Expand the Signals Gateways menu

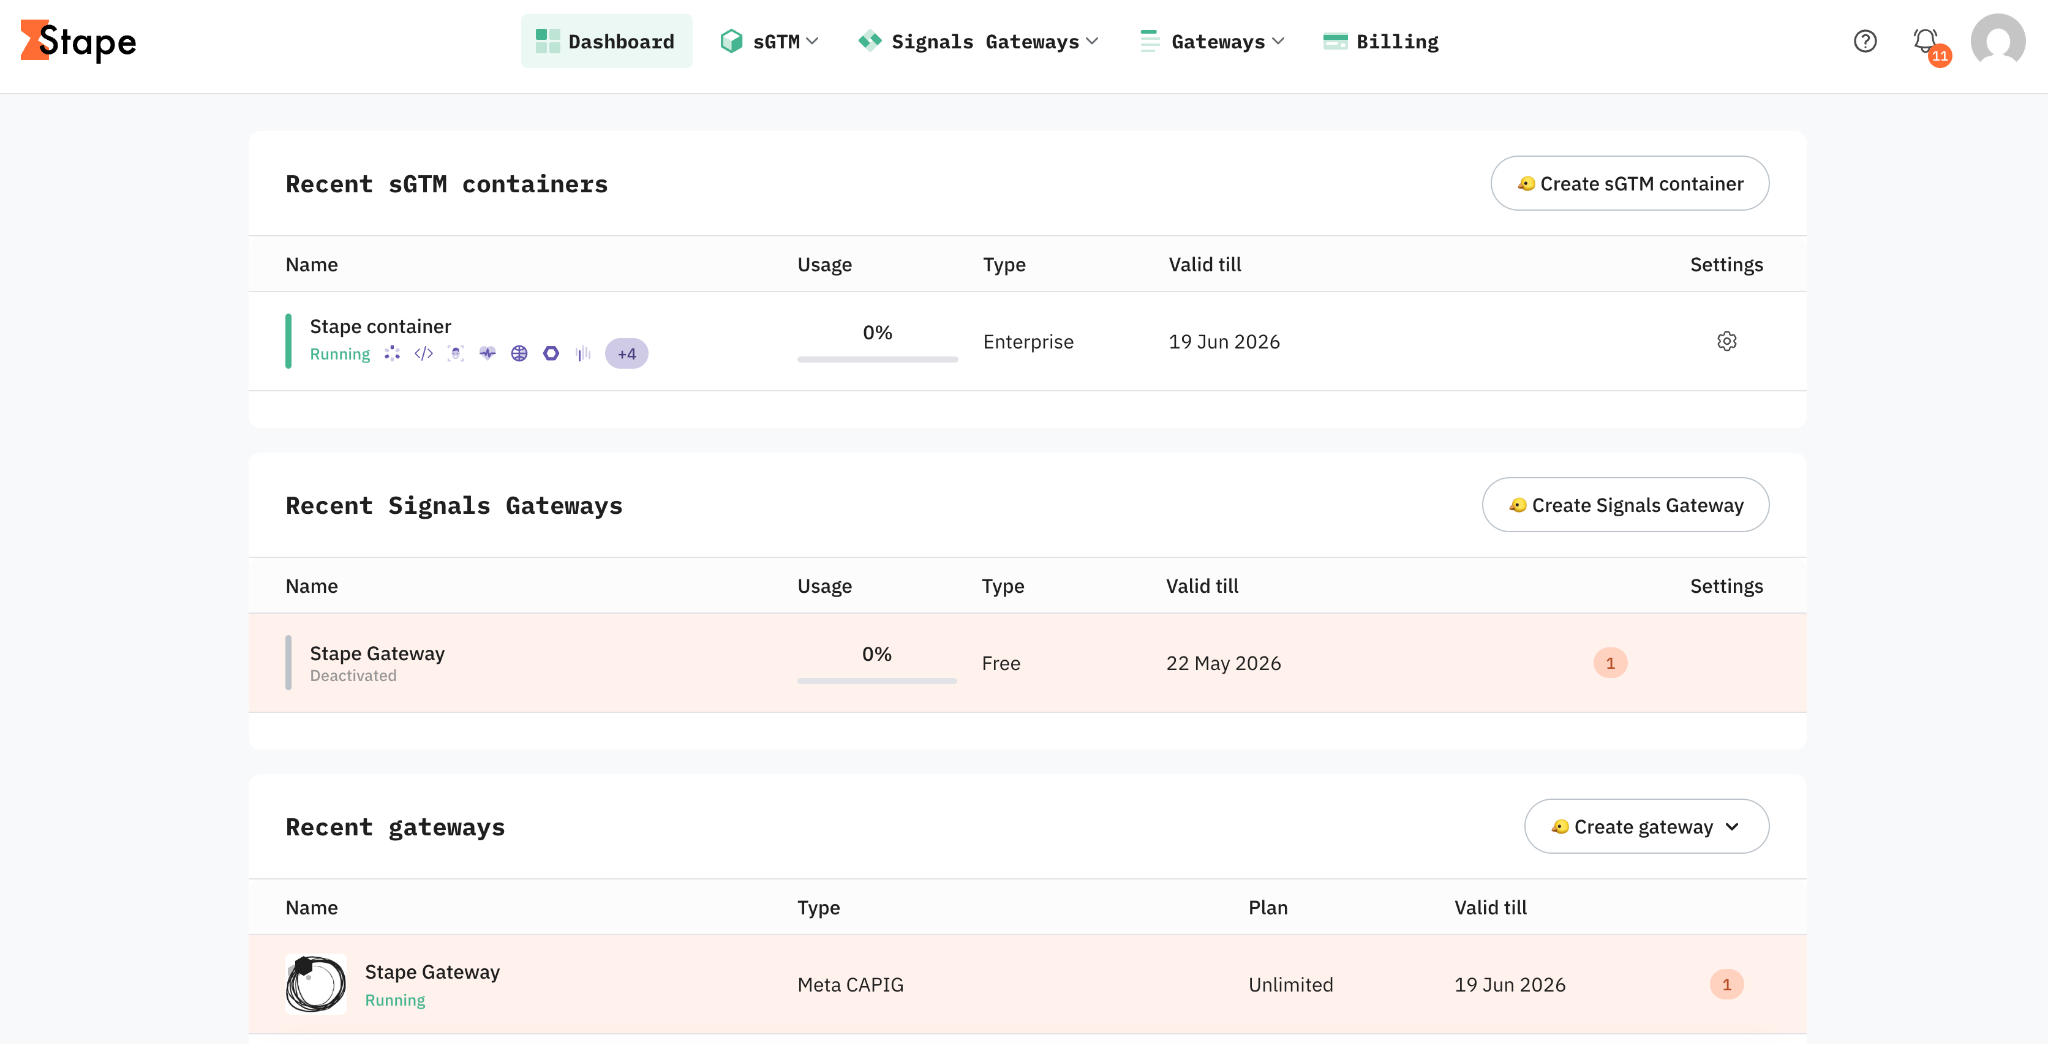click(x=978, y=41)
